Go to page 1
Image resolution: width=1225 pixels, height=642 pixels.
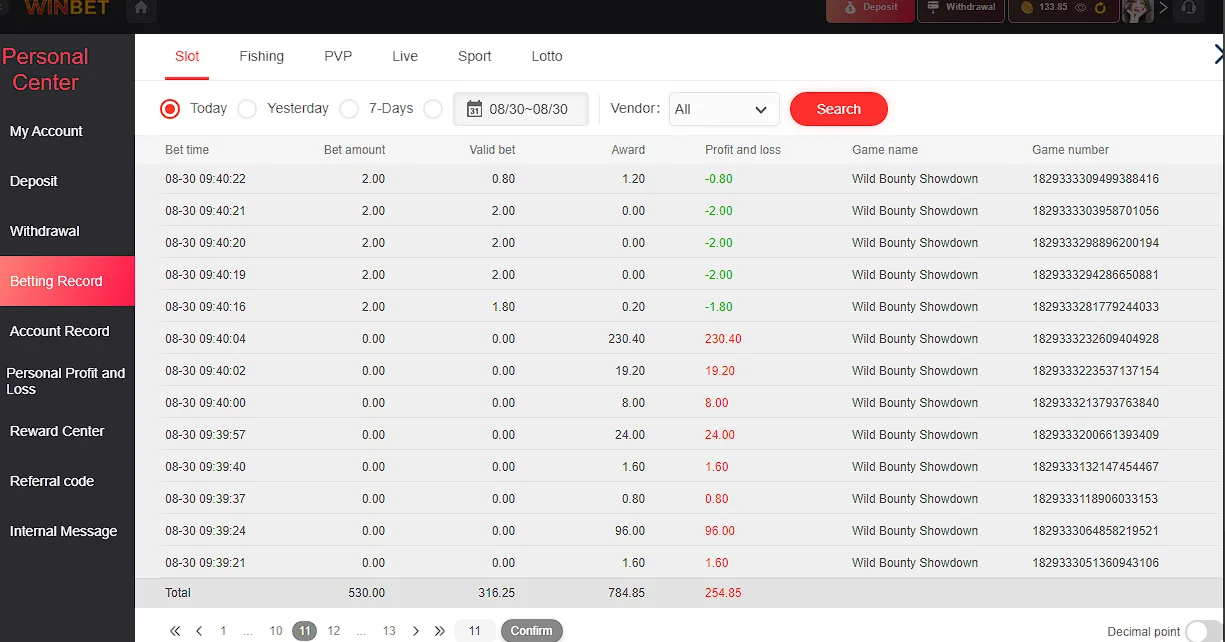point(223,631)
